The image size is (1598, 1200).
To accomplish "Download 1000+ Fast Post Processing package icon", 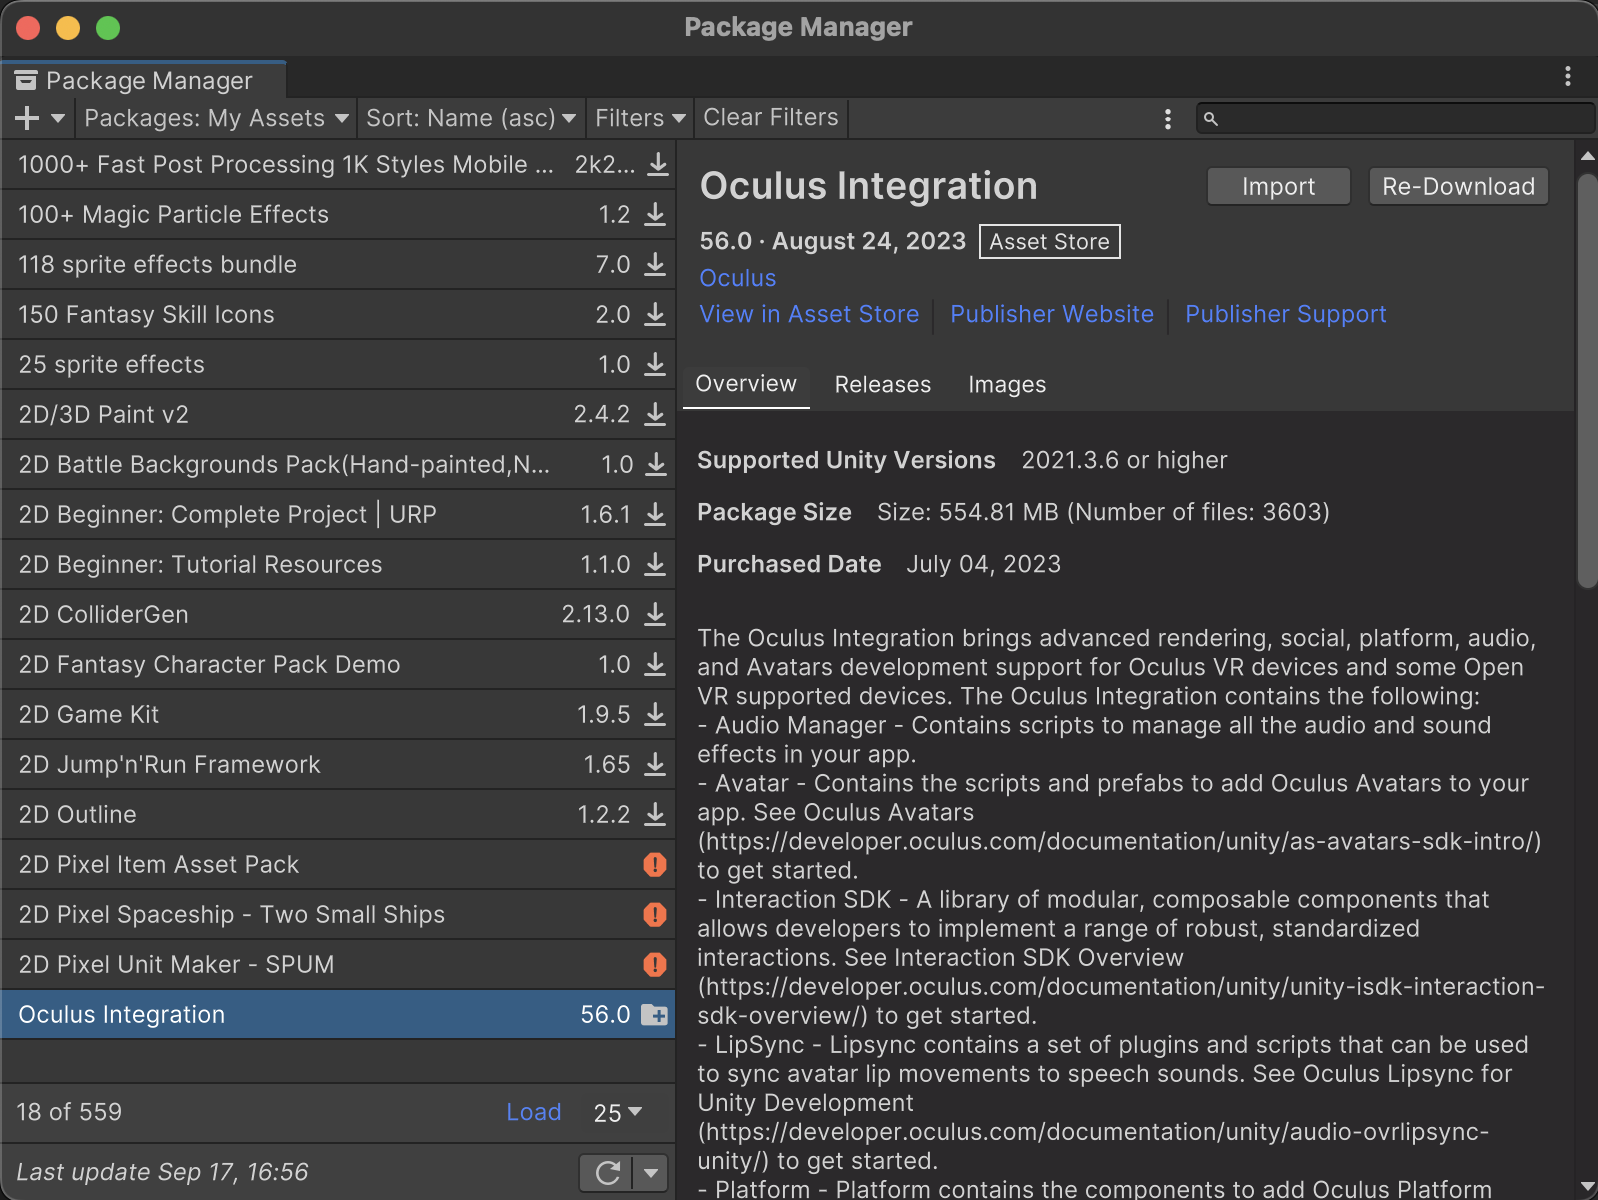I will (657, 164).
